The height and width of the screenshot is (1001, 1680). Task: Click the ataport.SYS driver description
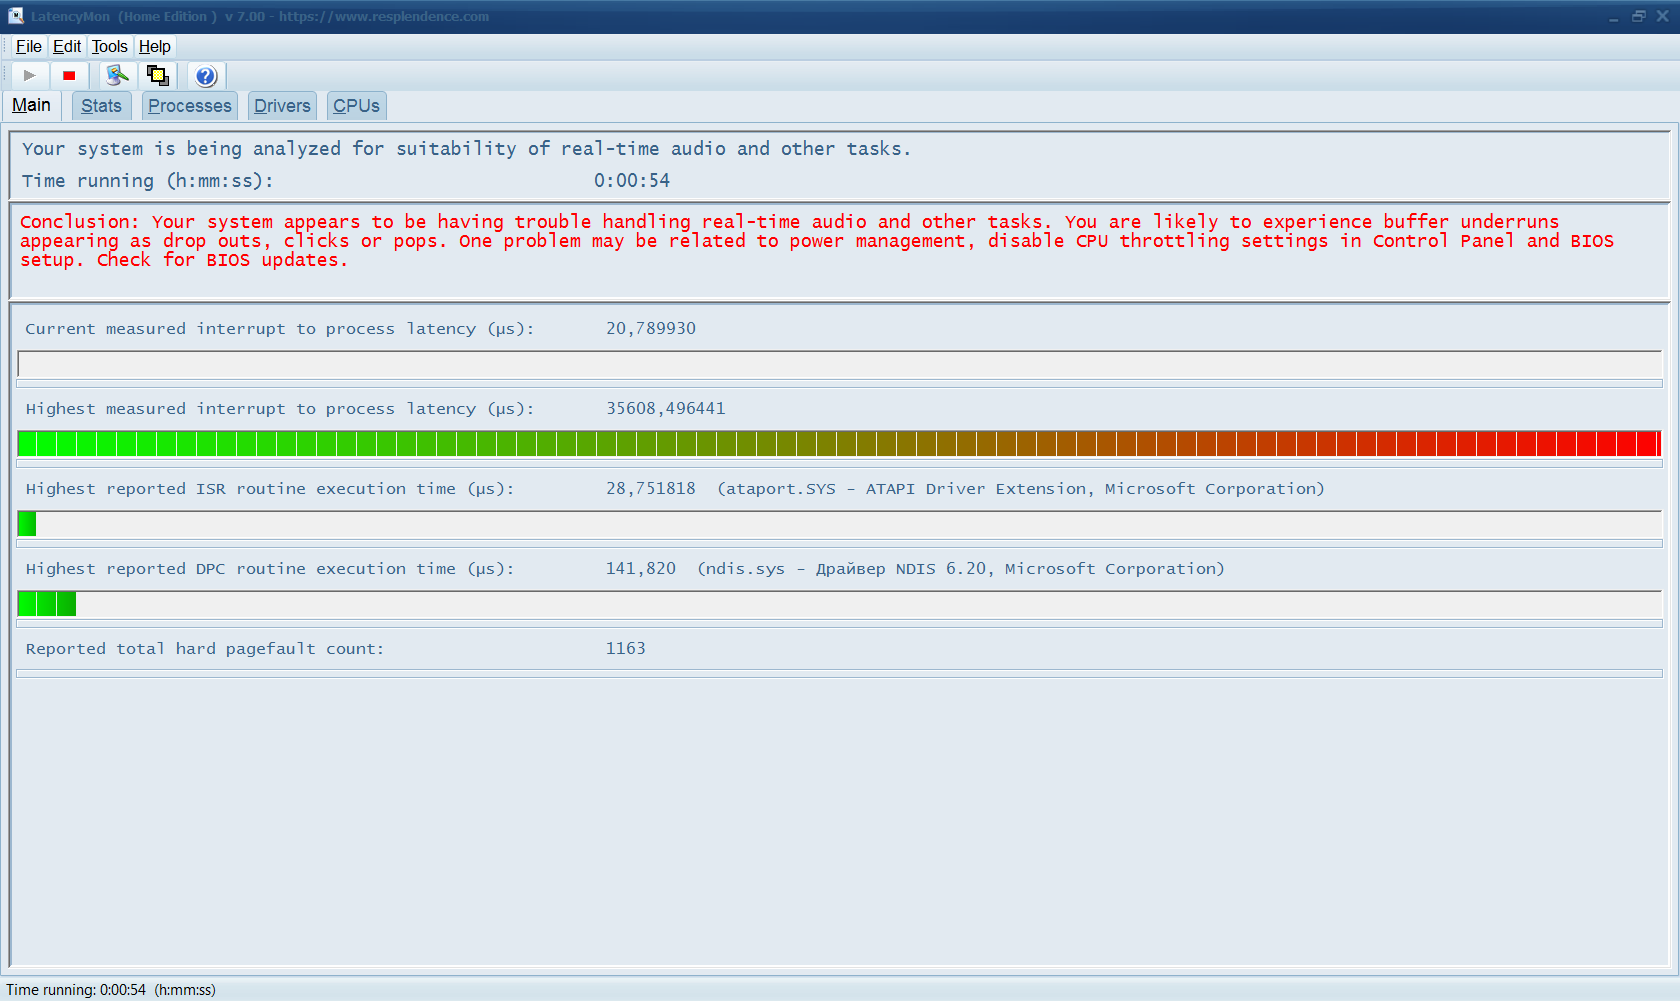click(1021, 488)
